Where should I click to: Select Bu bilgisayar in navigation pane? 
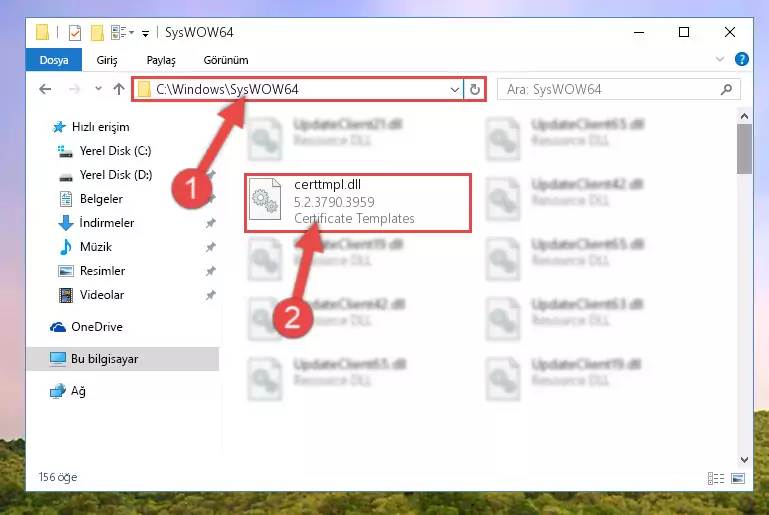coord(123,359)
